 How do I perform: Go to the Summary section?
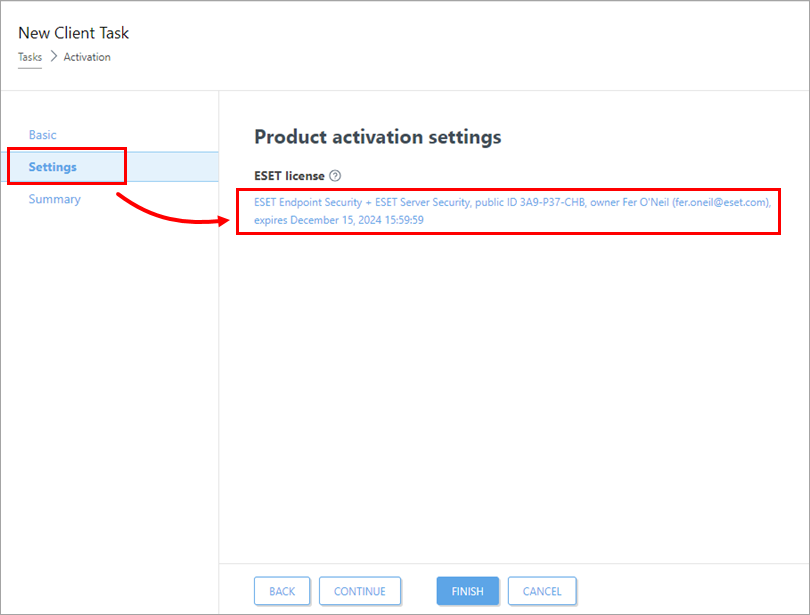click(55, 199)
